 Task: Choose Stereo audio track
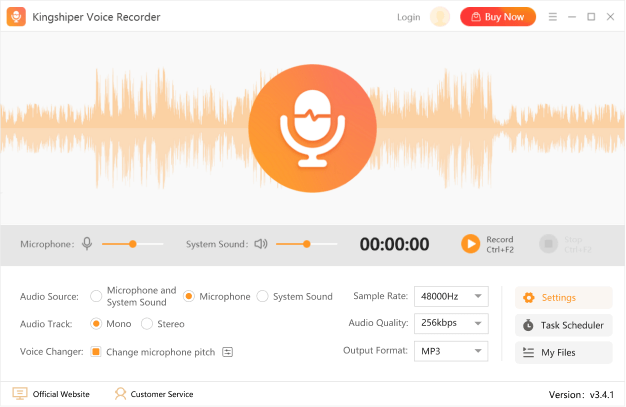coord(147,324)
